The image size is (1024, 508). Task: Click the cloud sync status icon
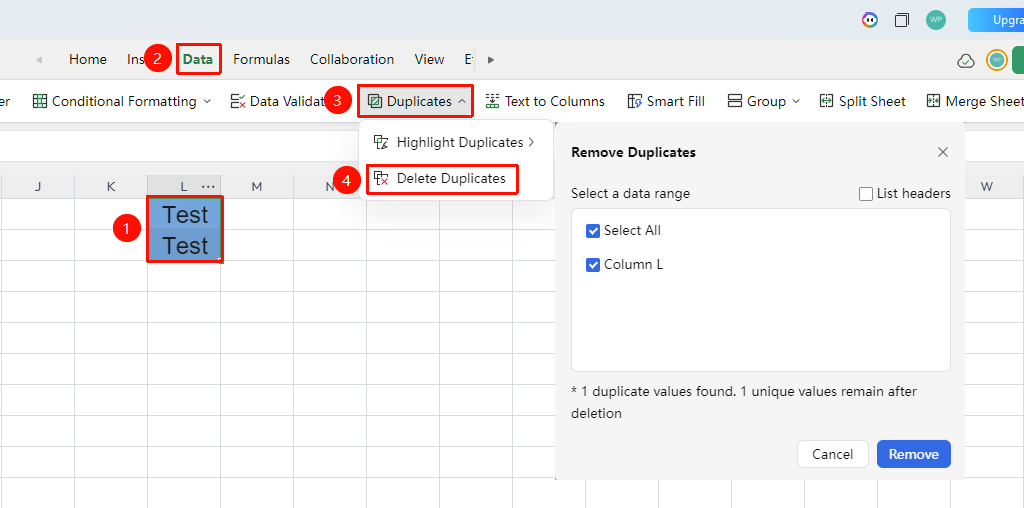coord(965,61)
